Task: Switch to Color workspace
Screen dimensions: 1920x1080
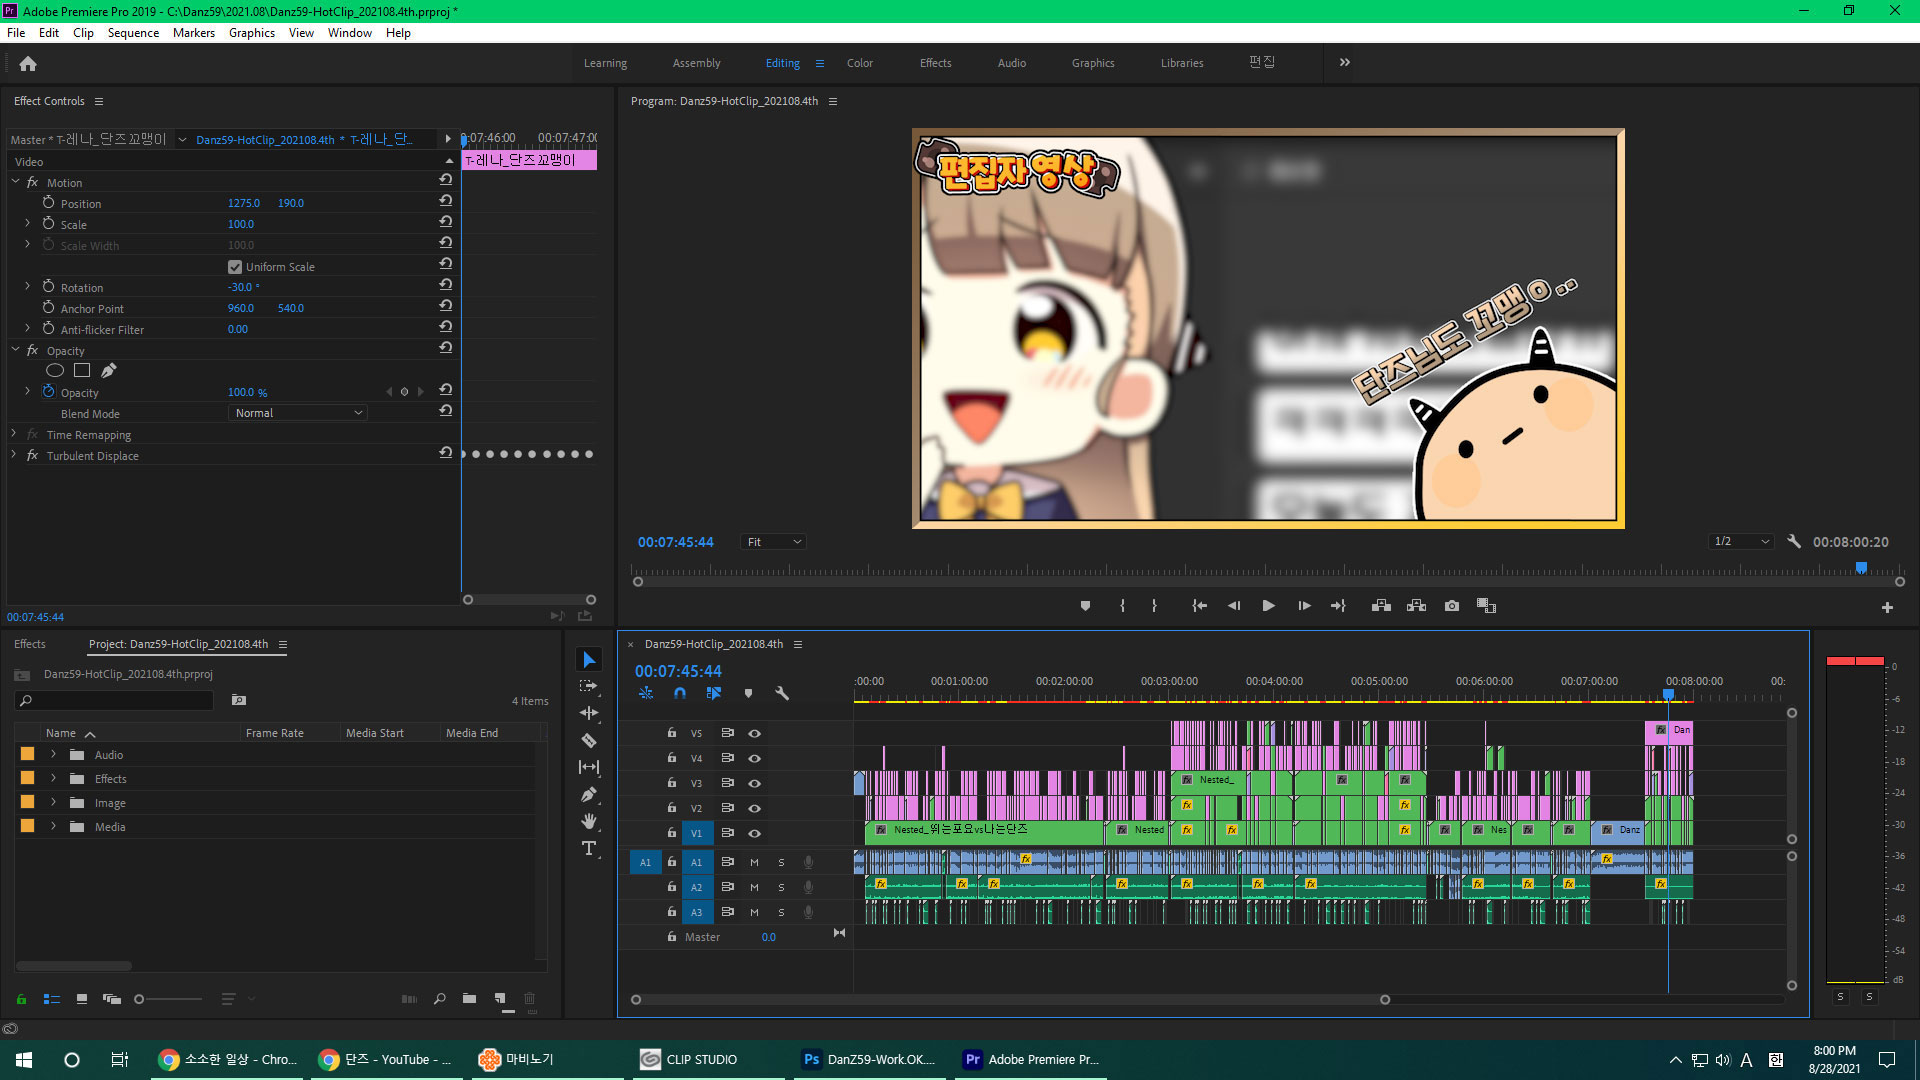Action: coord(860,63)
